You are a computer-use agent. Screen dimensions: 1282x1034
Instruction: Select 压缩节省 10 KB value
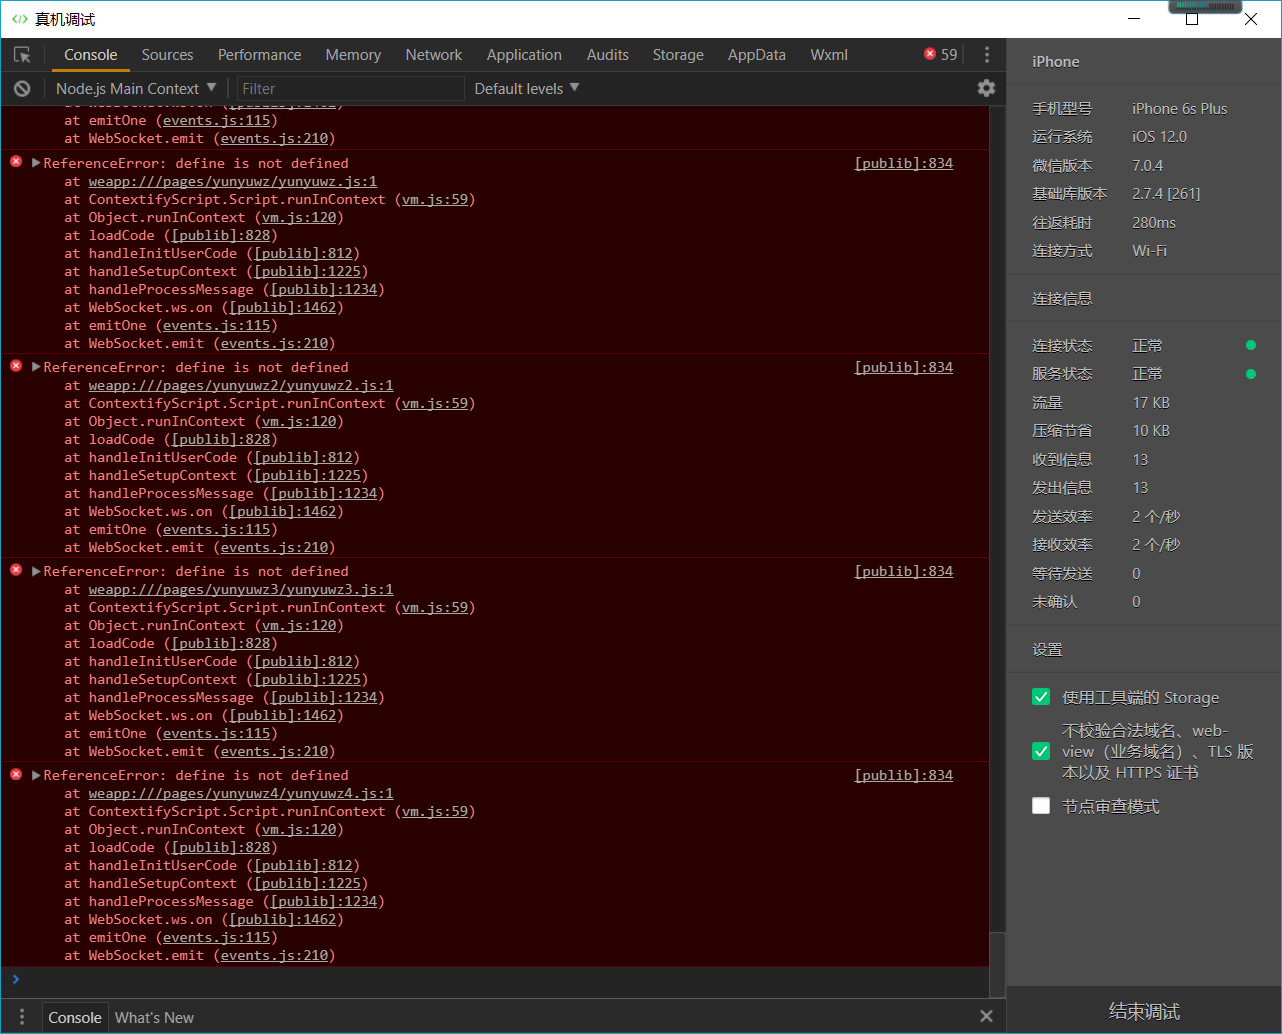[x=1151, y=430]
